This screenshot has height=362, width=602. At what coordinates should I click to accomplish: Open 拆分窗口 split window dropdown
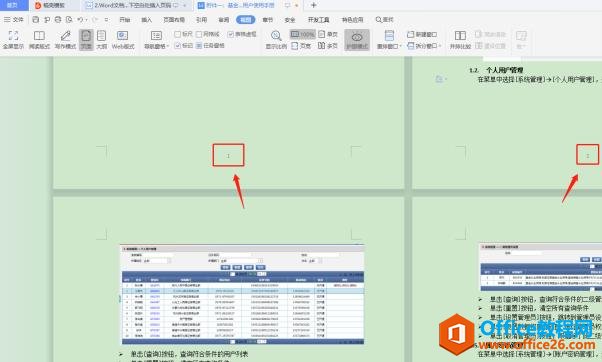coord(424,46)
